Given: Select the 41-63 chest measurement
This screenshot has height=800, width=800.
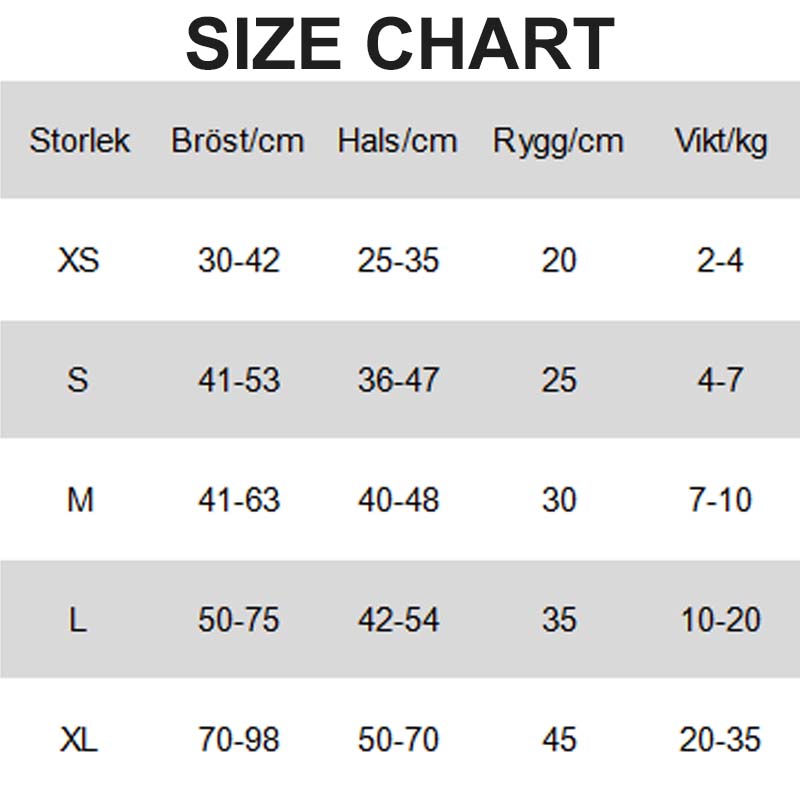Looking at the screenshot, I should [239, 500].
